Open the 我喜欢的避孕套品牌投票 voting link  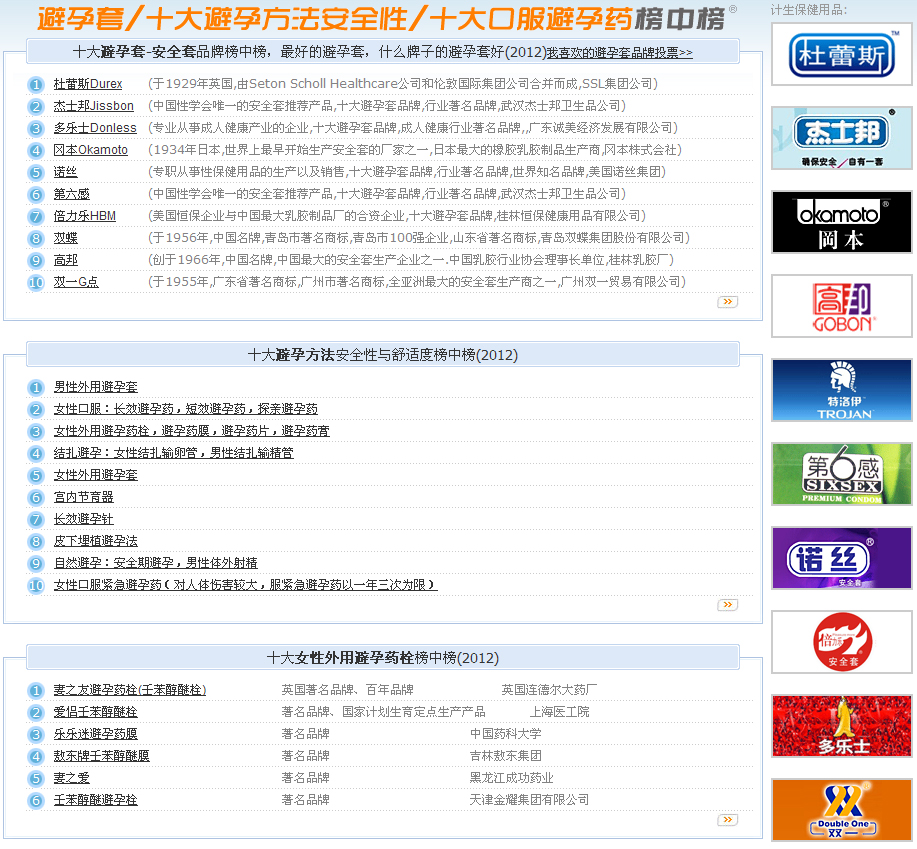pos(619,53)
